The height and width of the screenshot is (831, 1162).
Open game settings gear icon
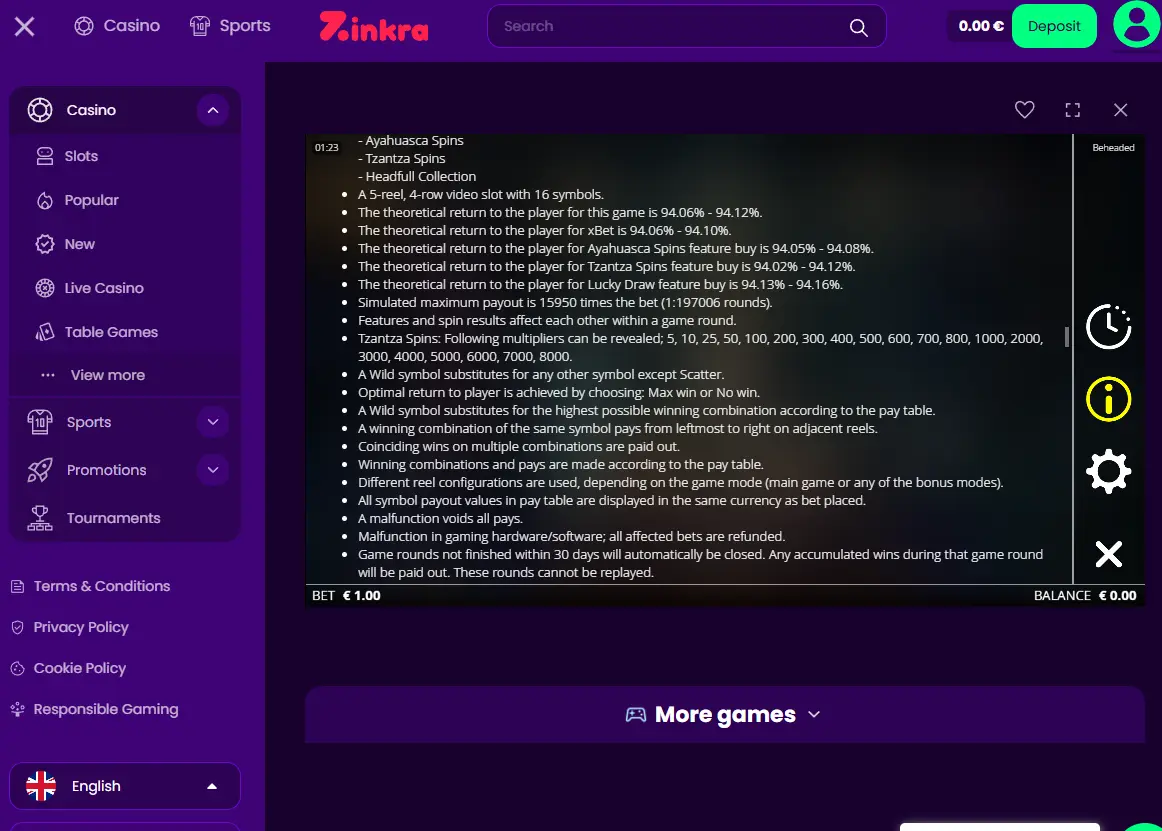(x=1109, y=471)
